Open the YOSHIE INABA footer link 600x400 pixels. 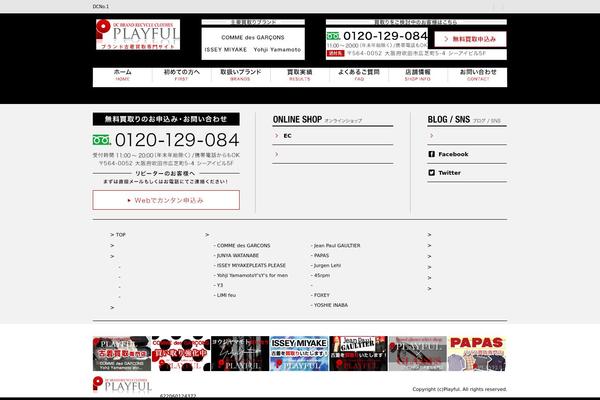331,305
